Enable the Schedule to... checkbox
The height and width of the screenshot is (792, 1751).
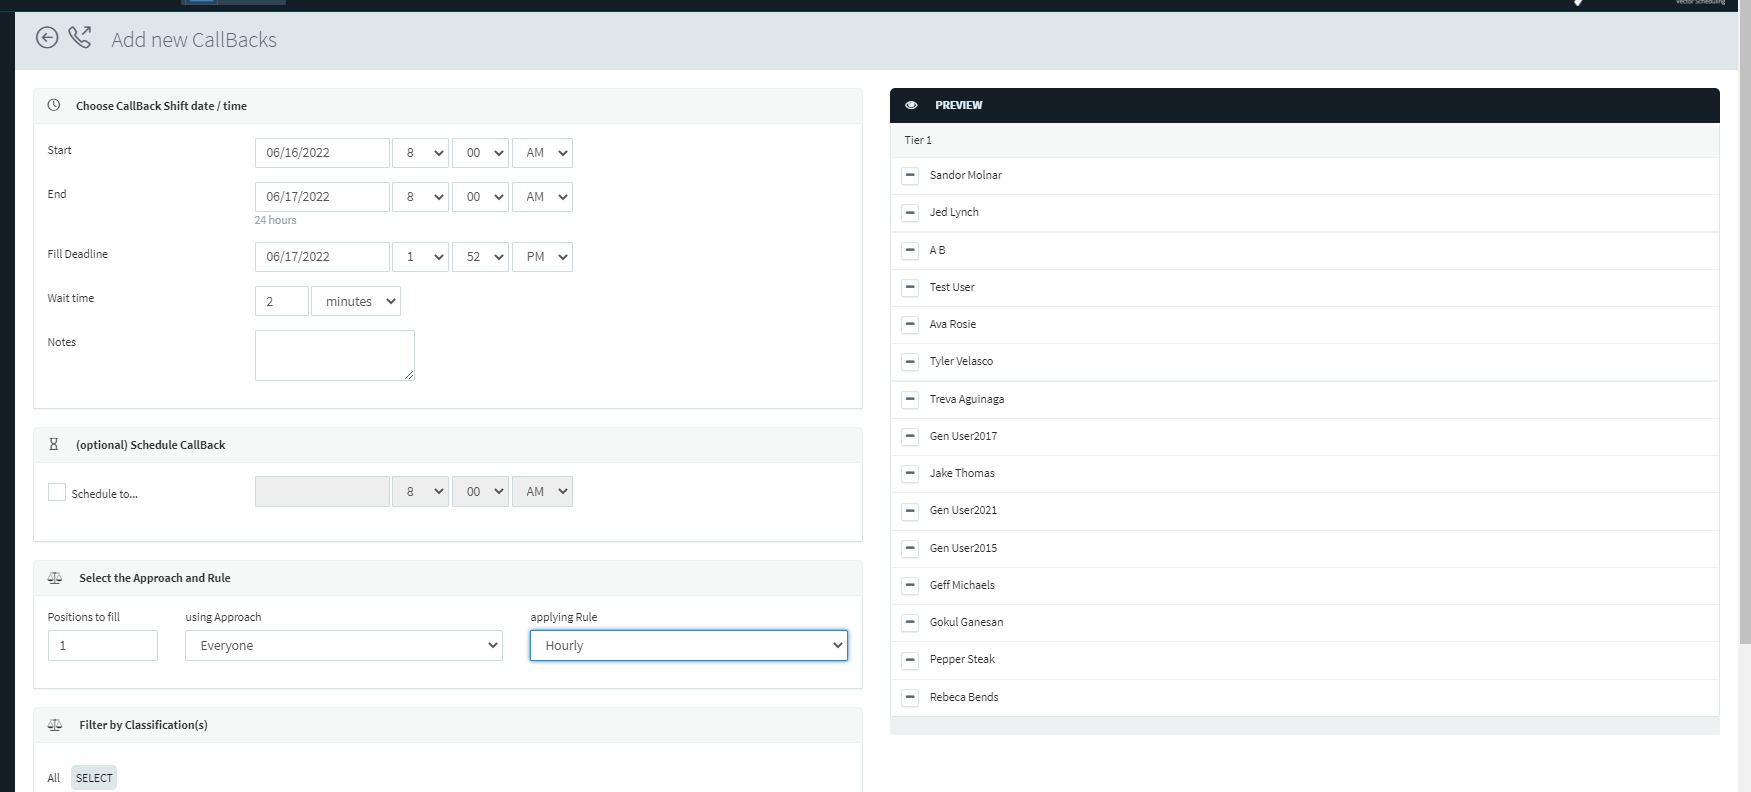tap(57, 492)
